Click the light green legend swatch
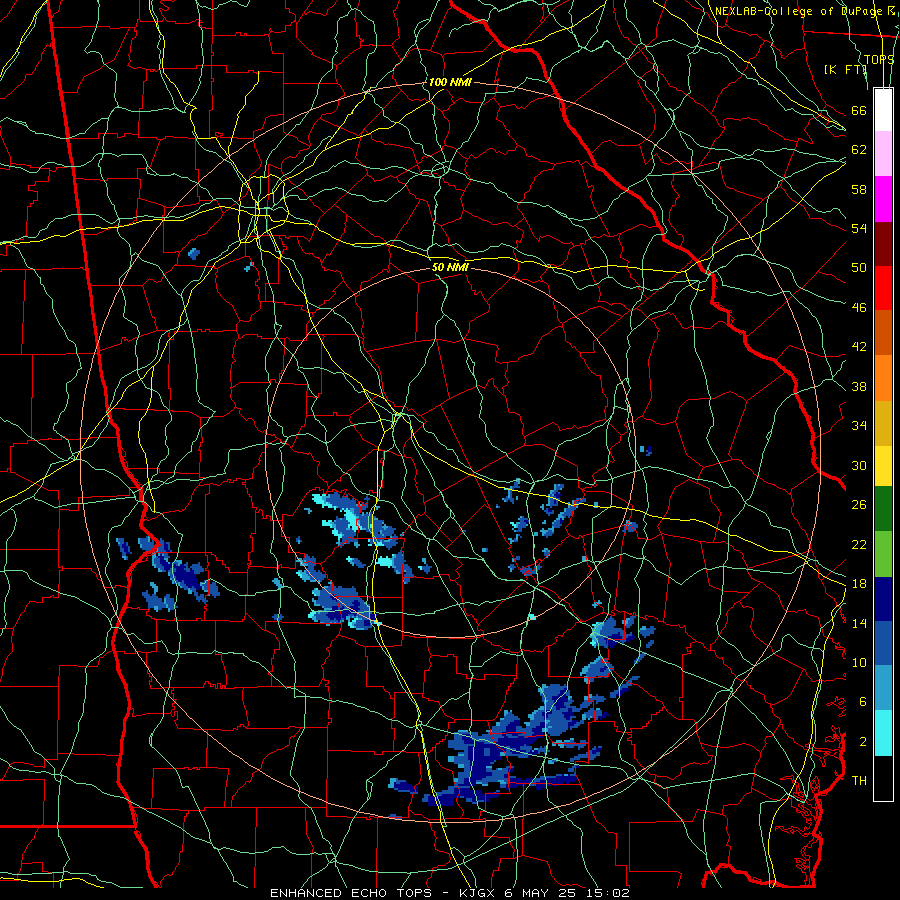Viewport: 900px width, 900px height. click(x=883, y=554)
